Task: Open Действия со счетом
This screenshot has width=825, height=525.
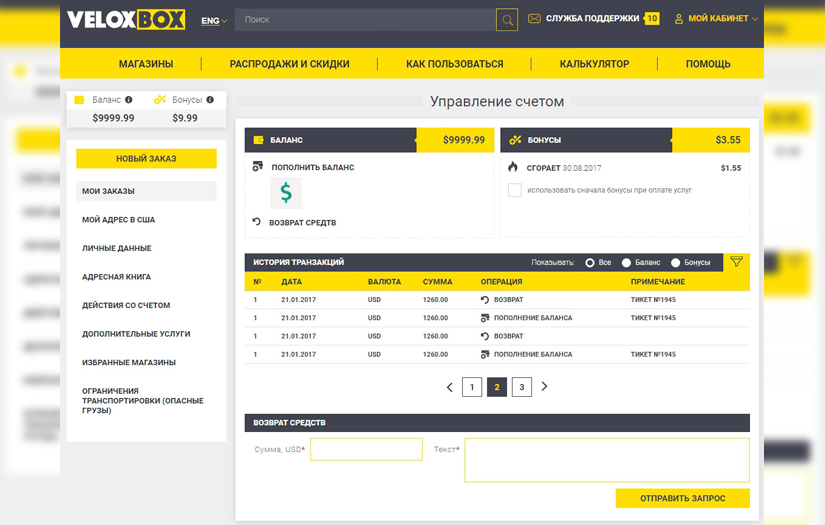Action: 126,305
